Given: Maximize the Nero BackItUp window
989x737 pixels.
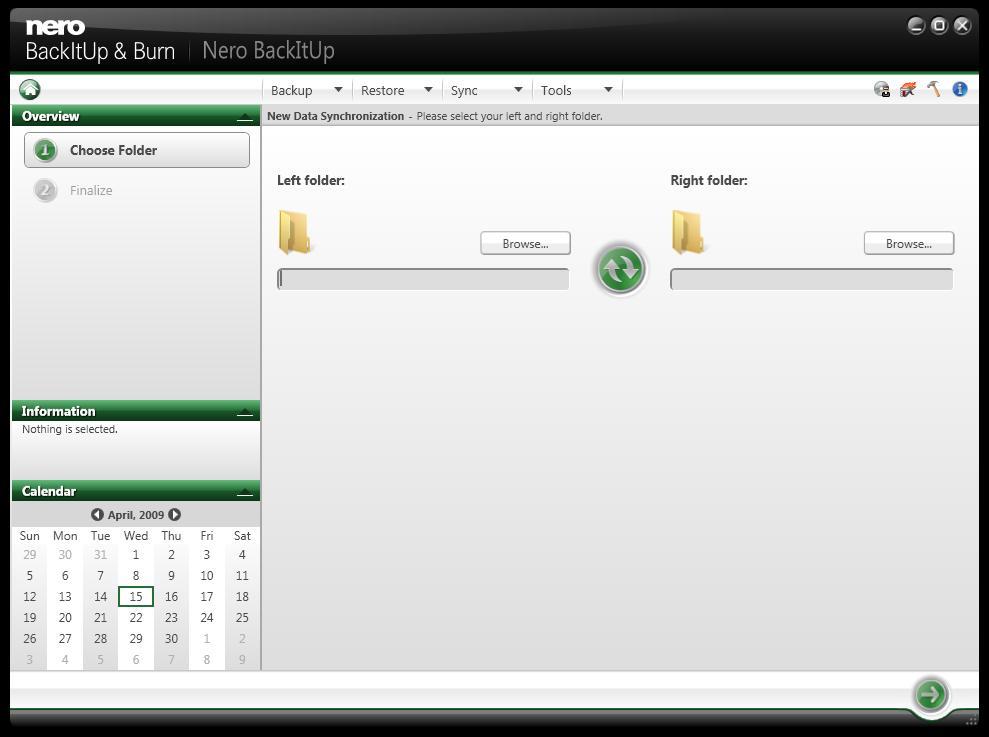Looking at the screenshot, I should (939, 25).
